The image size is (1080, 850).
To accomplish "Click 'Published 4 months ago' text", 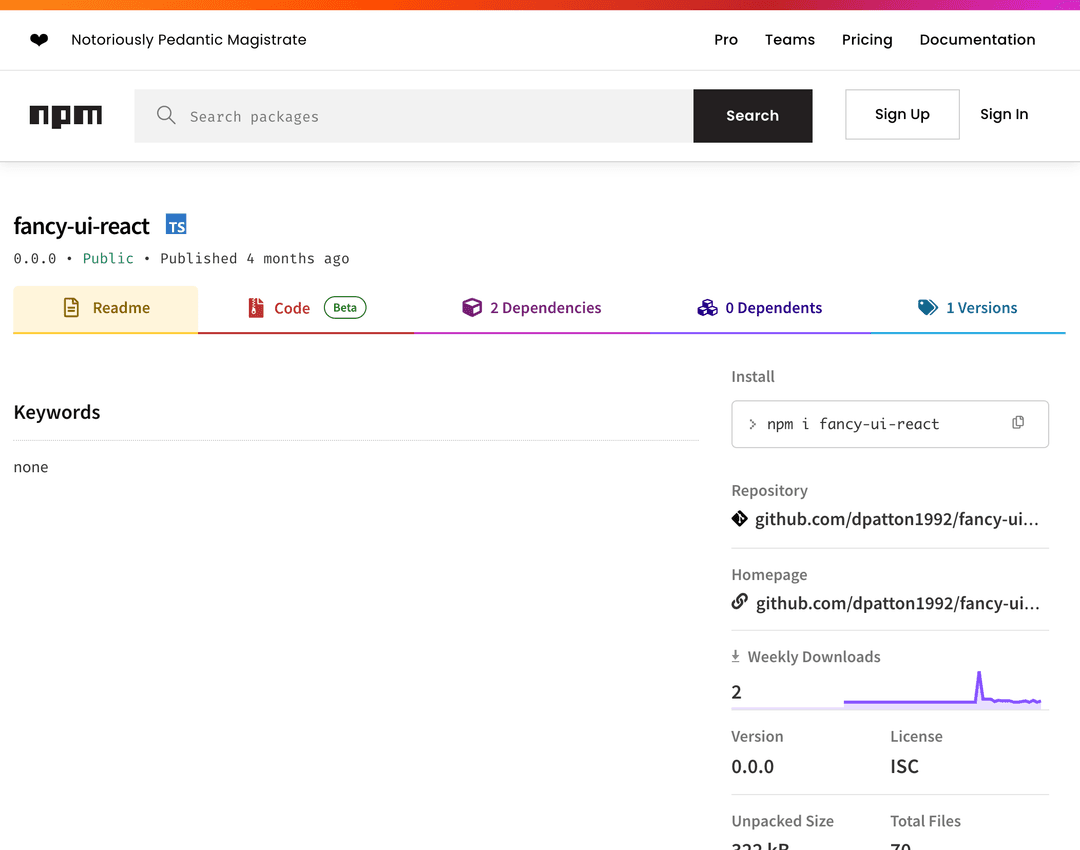I will (x=255, y=258).
